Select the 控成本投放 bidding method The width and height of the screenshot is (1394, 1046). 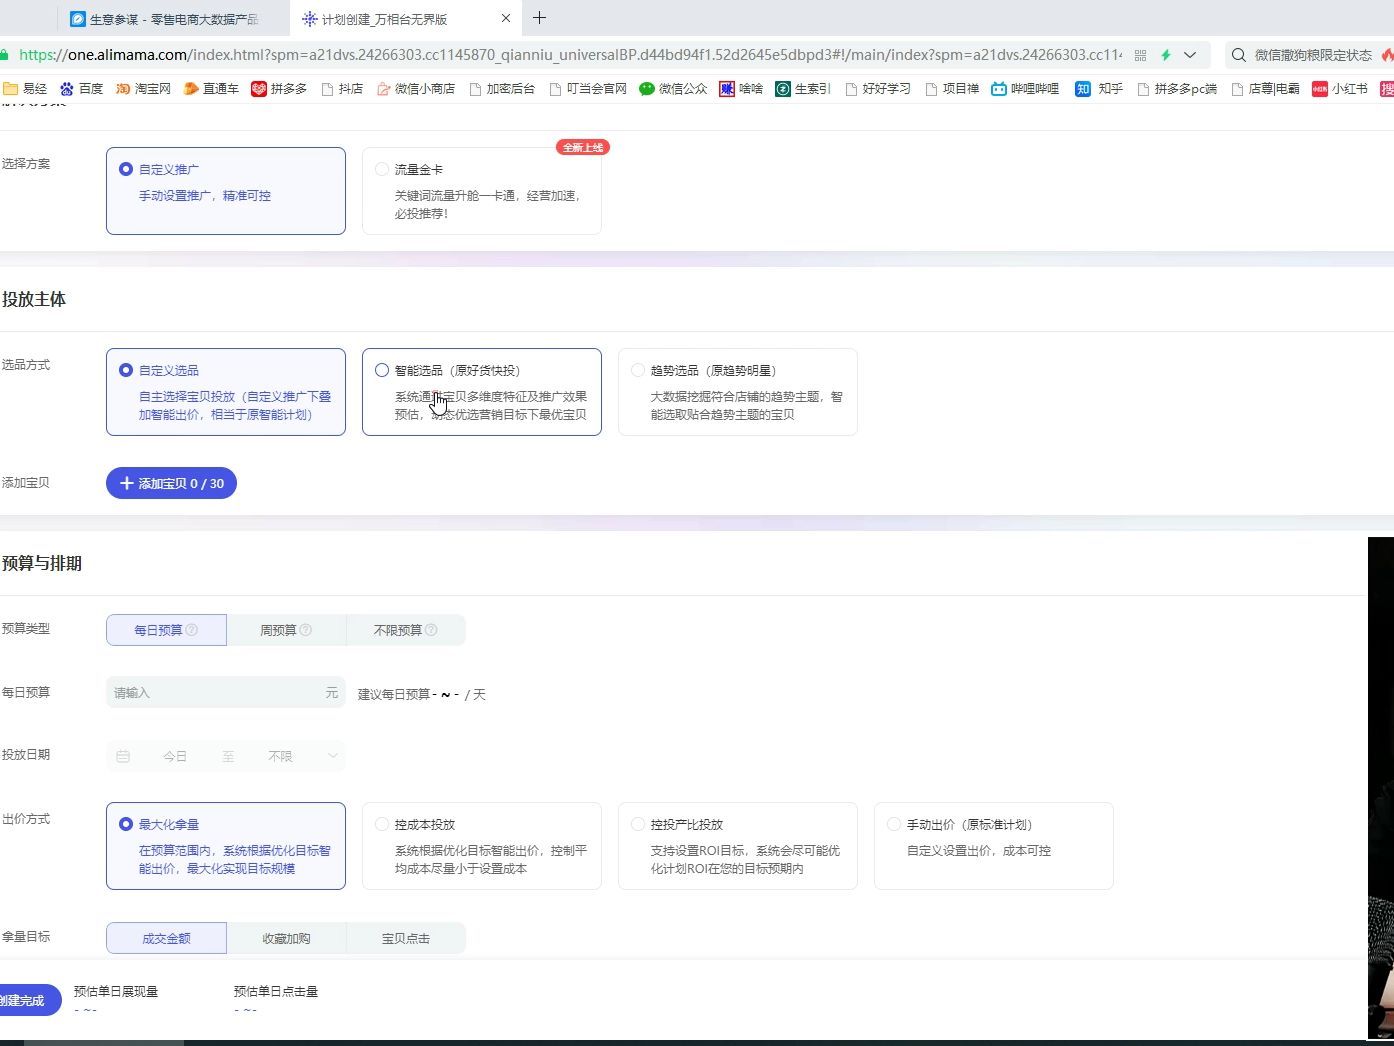tap(482, 846)
